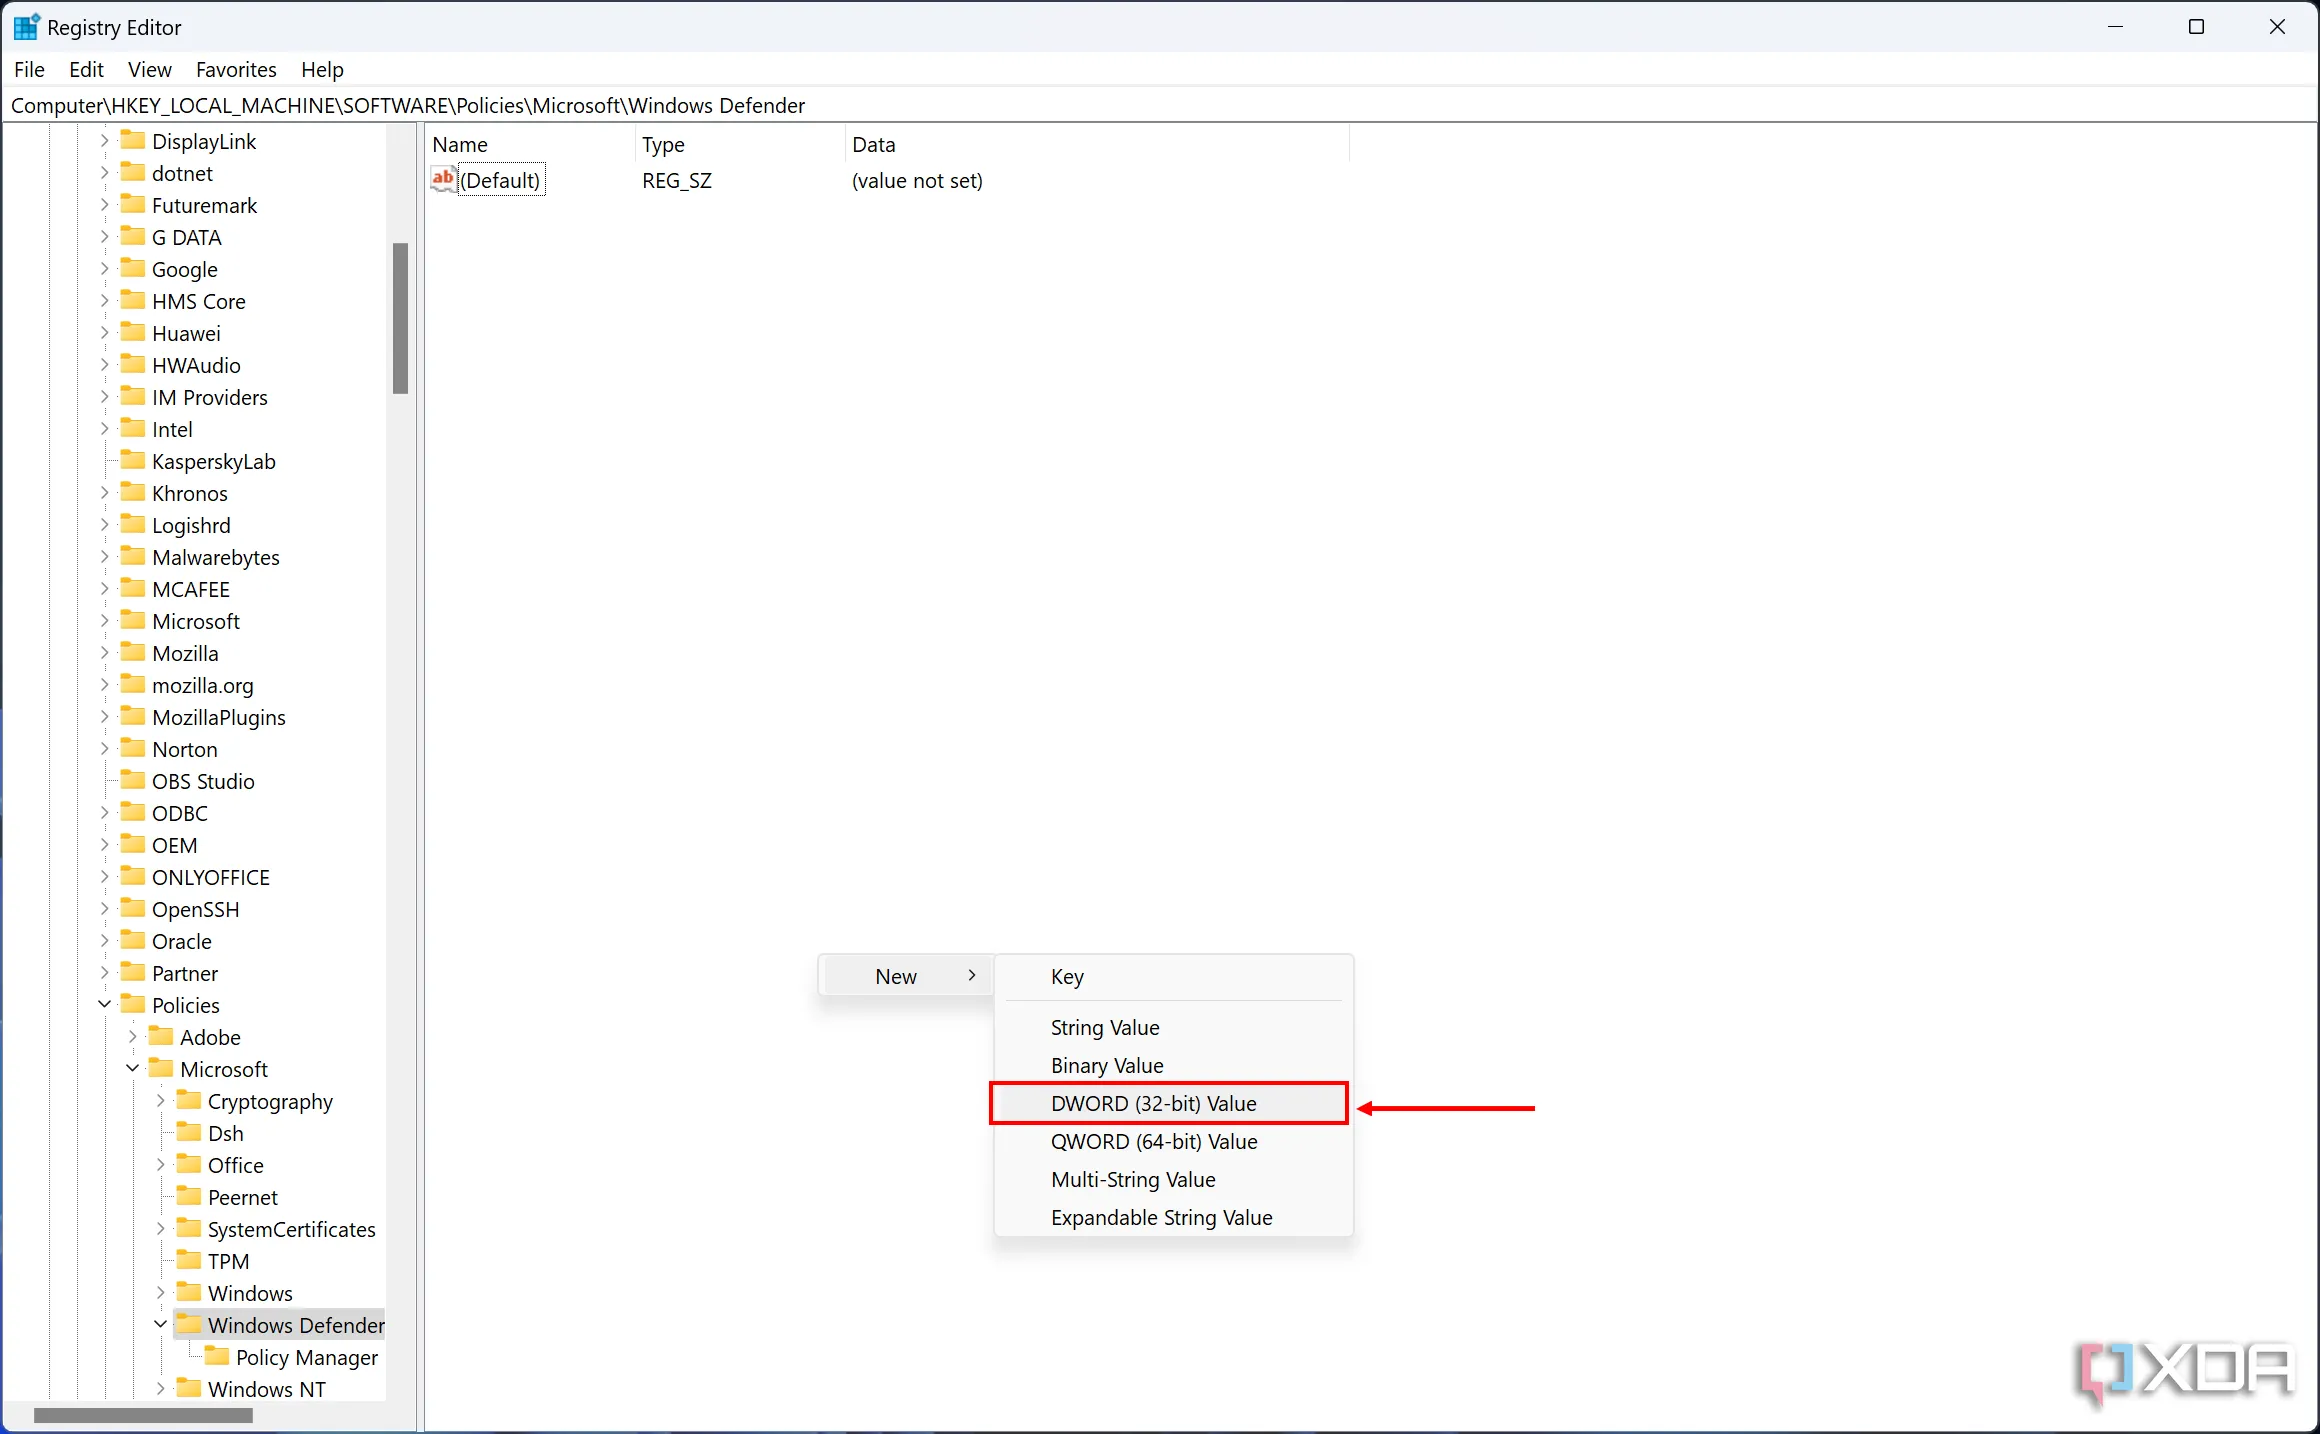Viewport: 2320px width, 1434px height.
Task: Open the File menu
Action: 29,69
